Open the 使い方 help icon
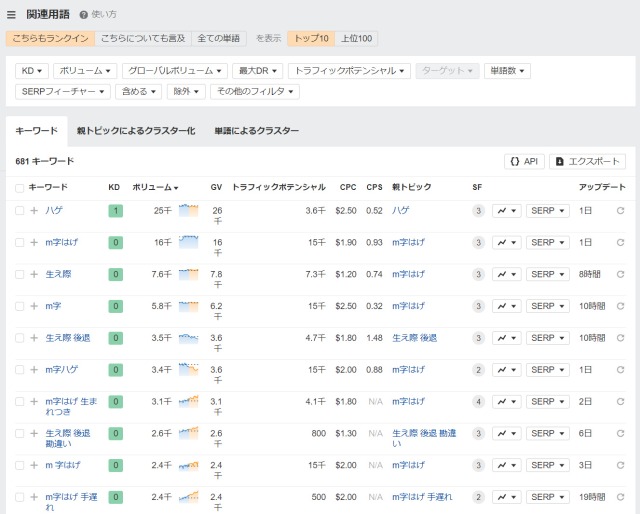This screenshot has width=640, height=514. [x=84, y=15]
